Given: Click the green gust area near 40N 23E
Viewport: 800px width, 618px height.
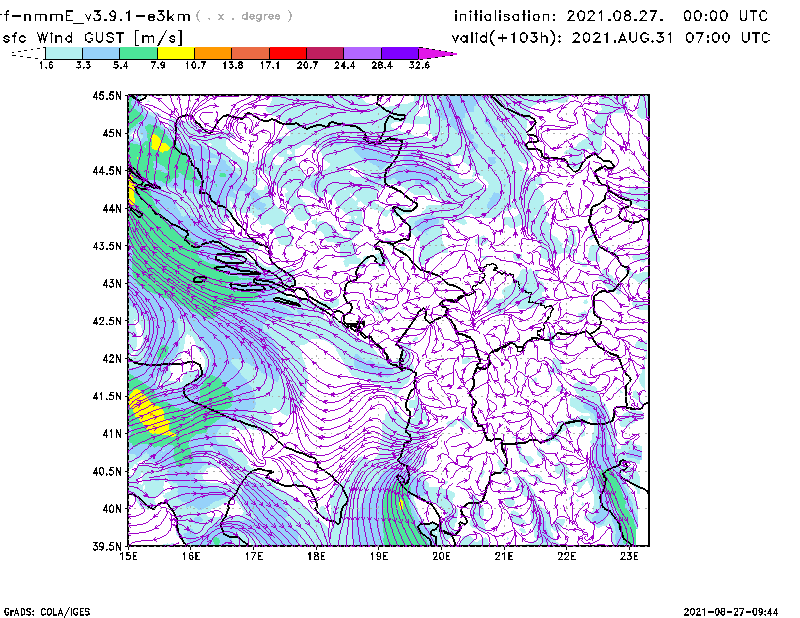Looking at the screenshot, I should pos(620,507).
